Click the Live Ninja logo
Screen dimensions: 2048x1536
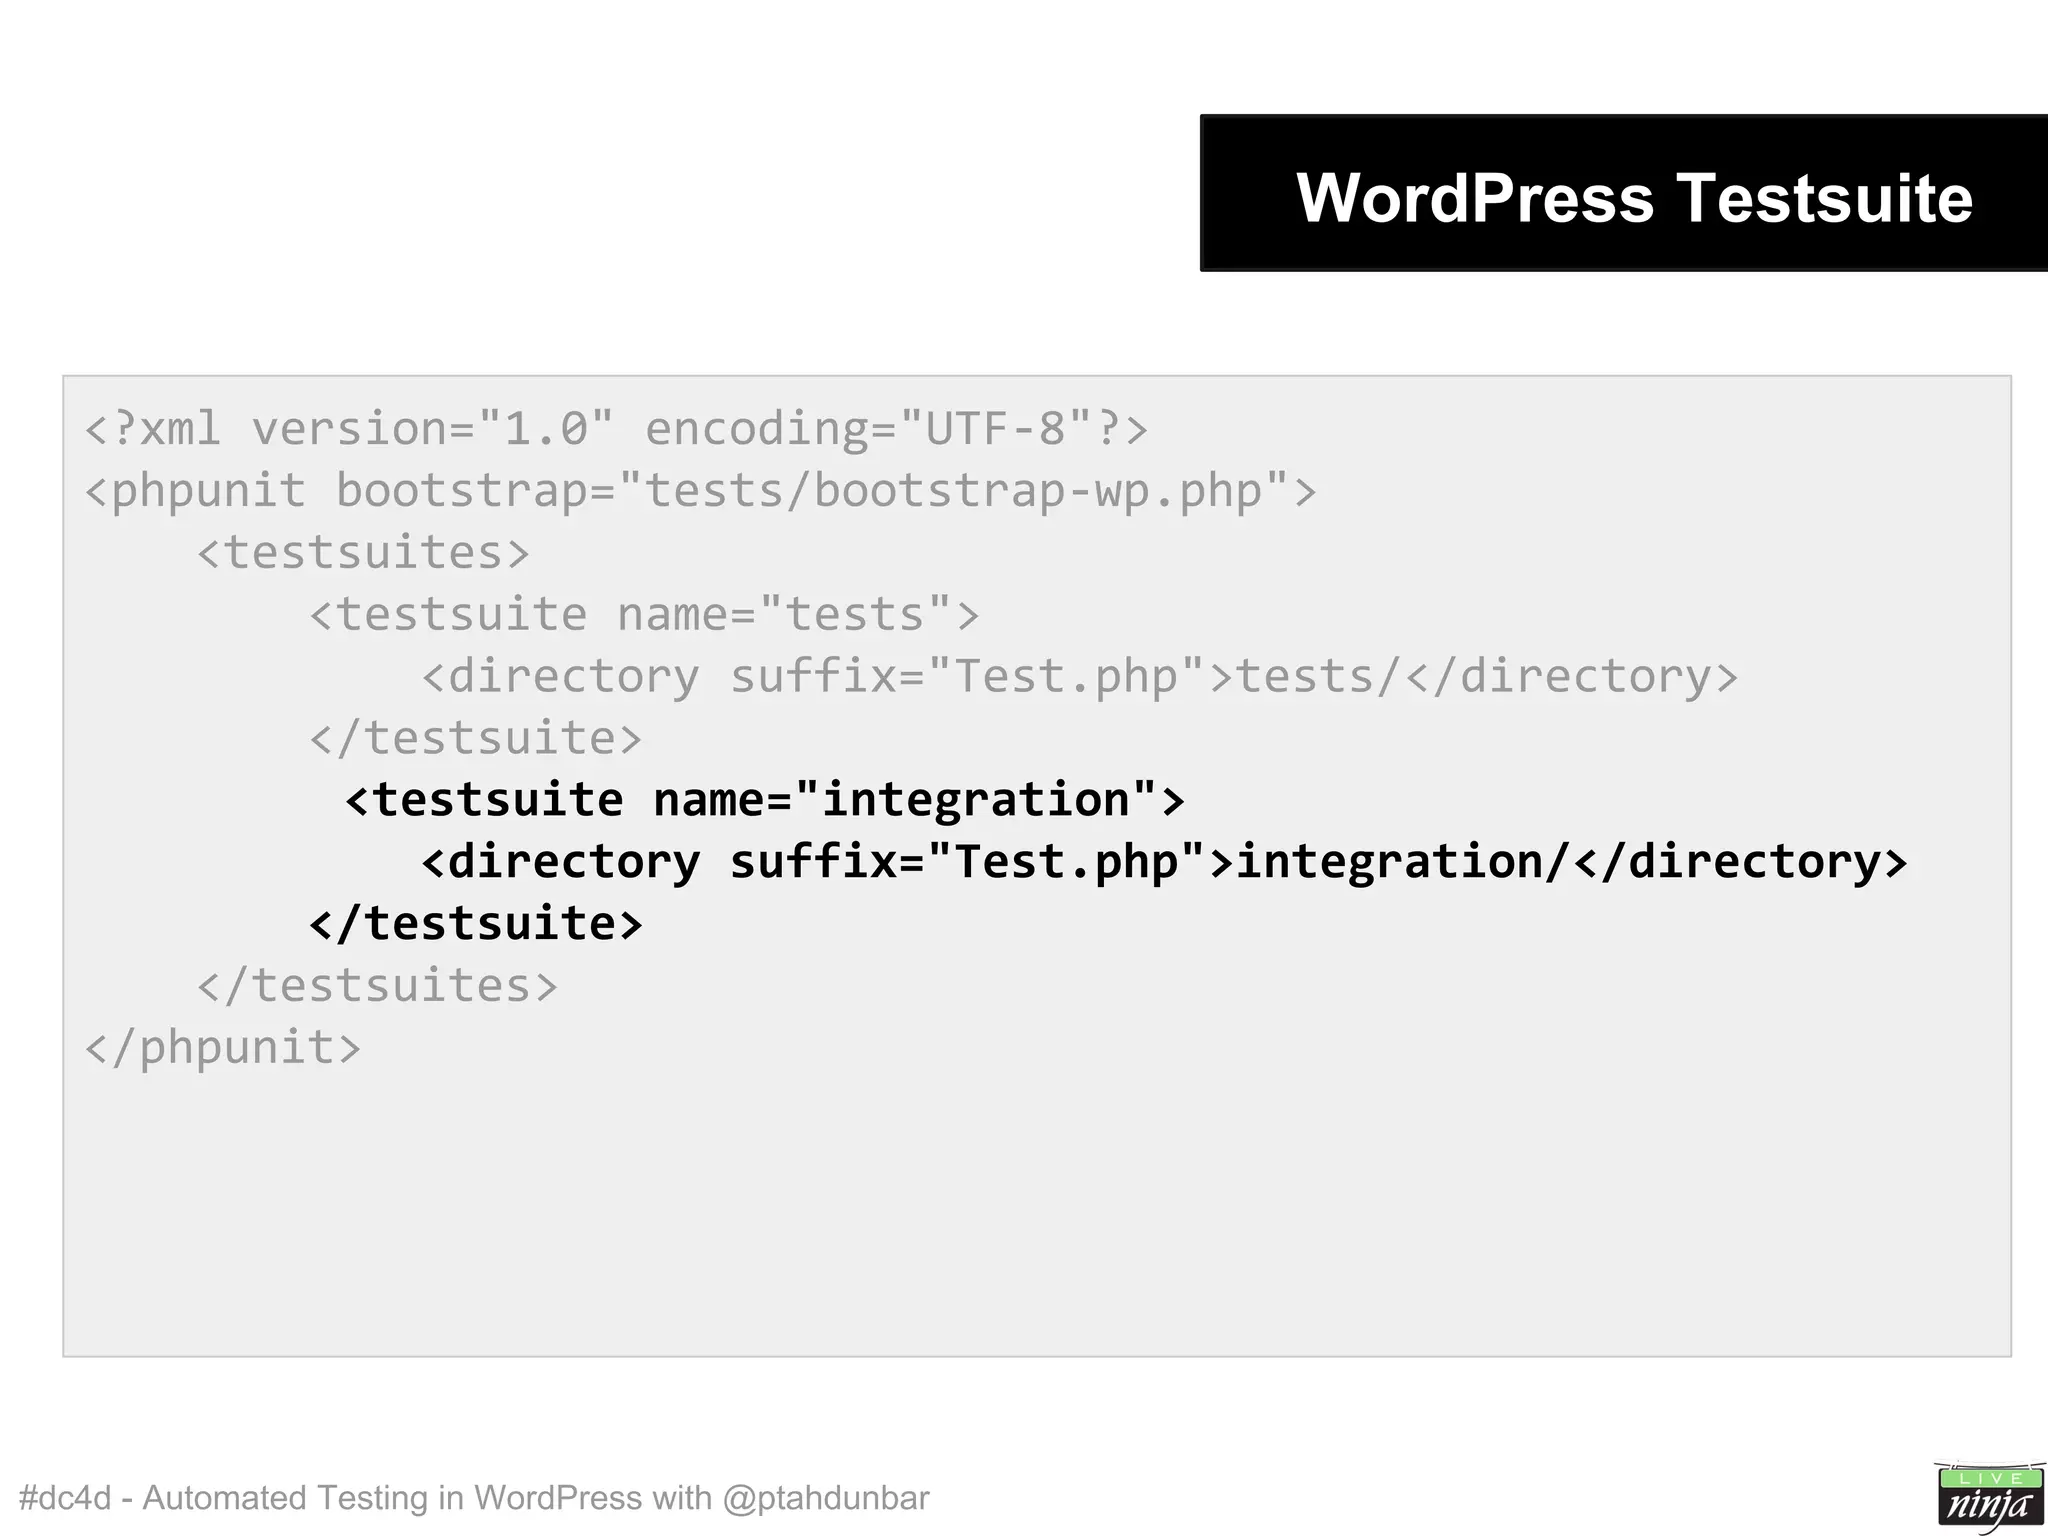click(1988, 1497)
